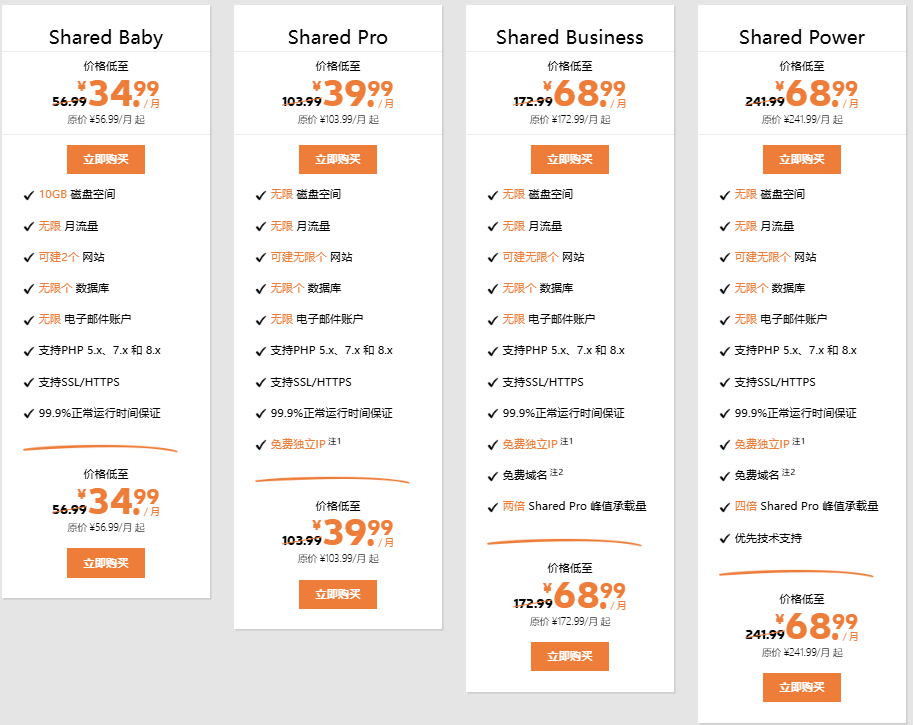Select the Shared Power plan title
Viewport: 913px width, 725px height.
click(802, 38)
